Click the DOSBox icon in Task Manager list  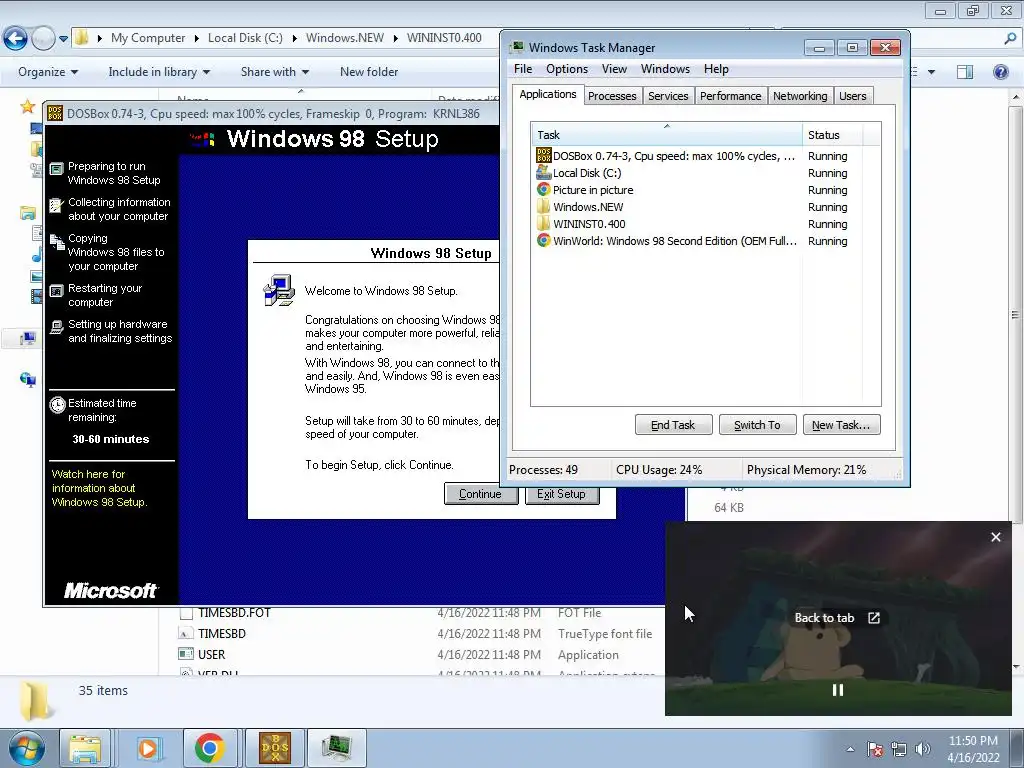click(x=543, y=155)
